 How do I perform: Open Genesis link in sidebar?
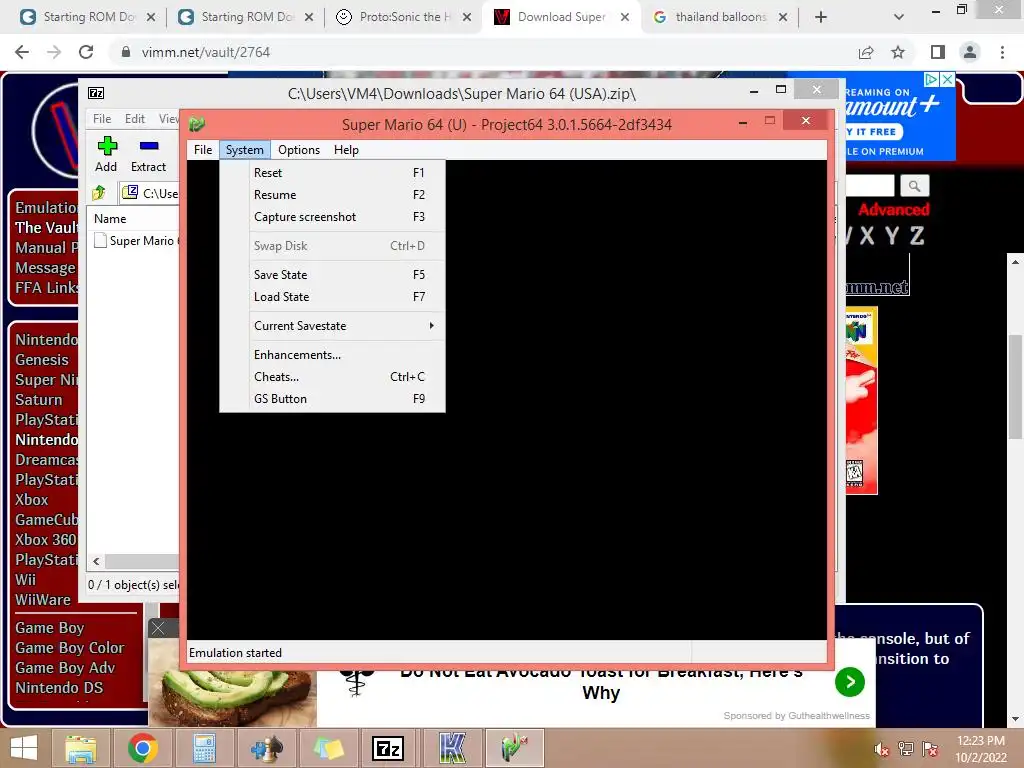click(42, 360)
